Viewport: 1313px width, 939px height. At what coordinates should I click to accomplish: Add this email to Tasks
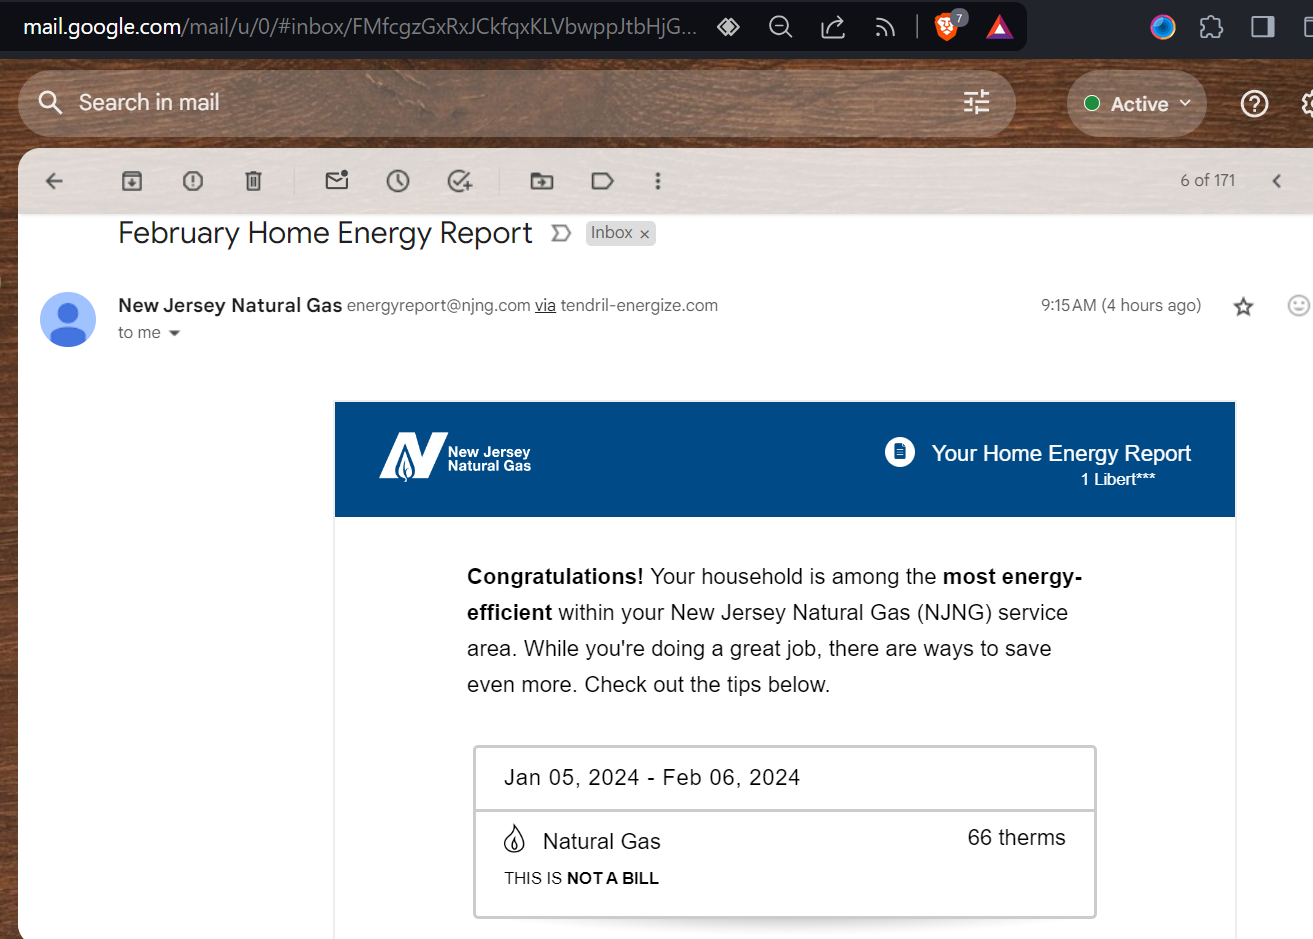460,181
